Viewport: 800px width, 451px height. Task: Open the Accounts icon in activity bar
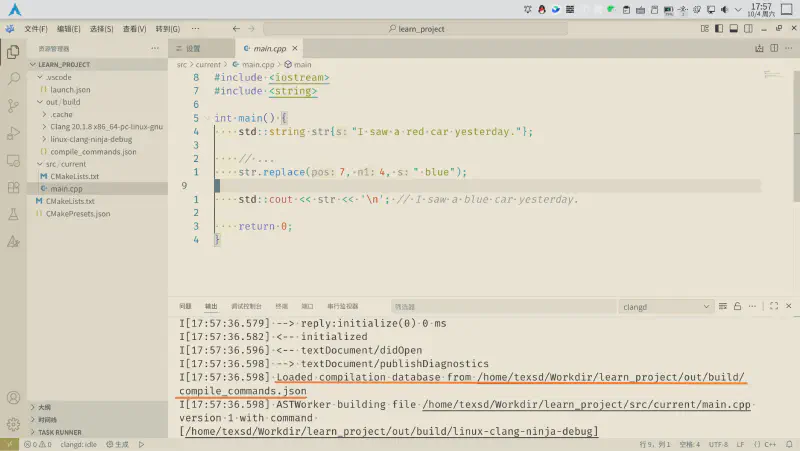tap(13, 398)
